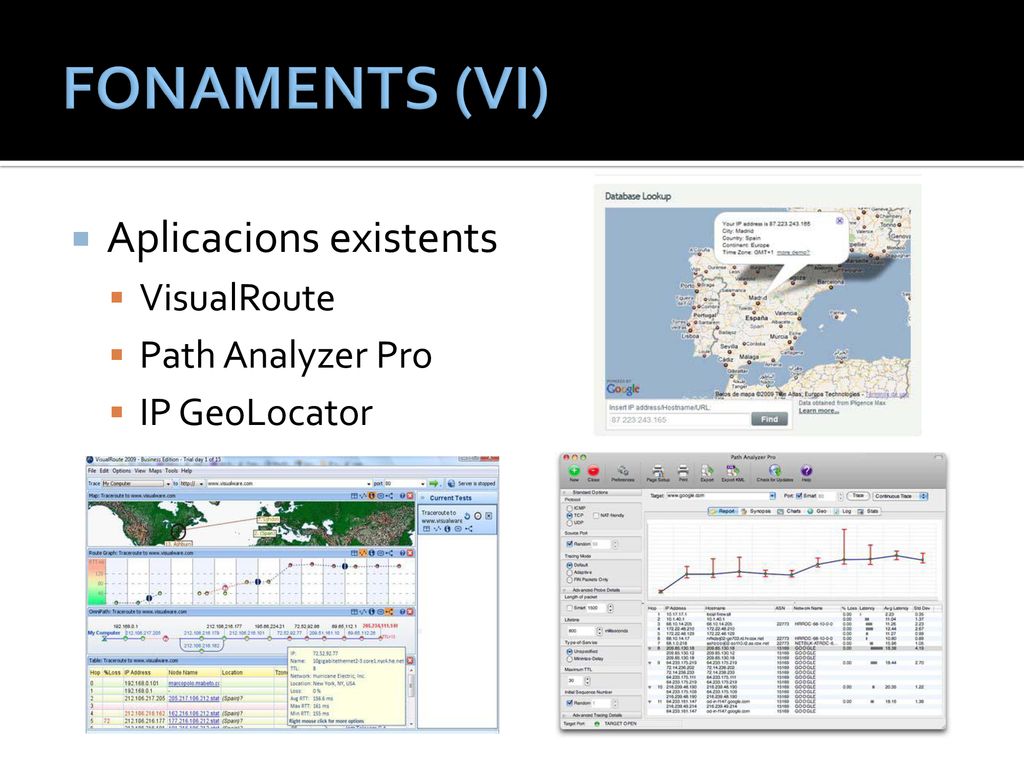Click Print icon in Path Analyzer Pro toolbar
Viewport: 1024px width, 768px height.
[x=683, y=471]
